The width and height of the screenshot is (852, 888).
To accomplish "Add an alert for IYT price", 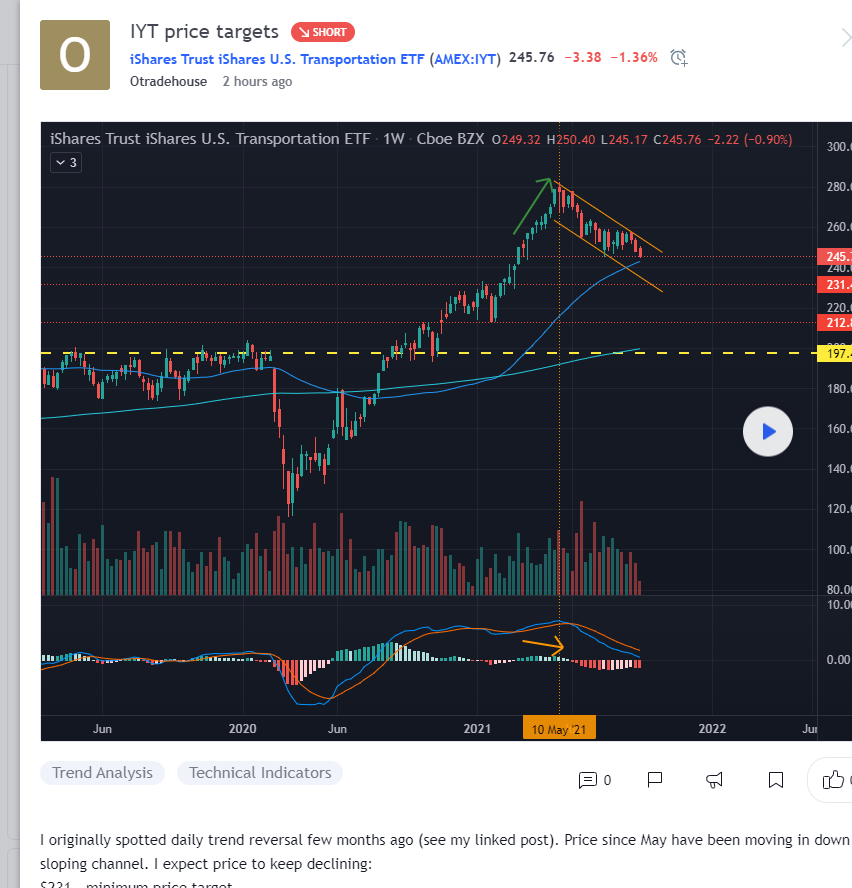I will (679, 58).
